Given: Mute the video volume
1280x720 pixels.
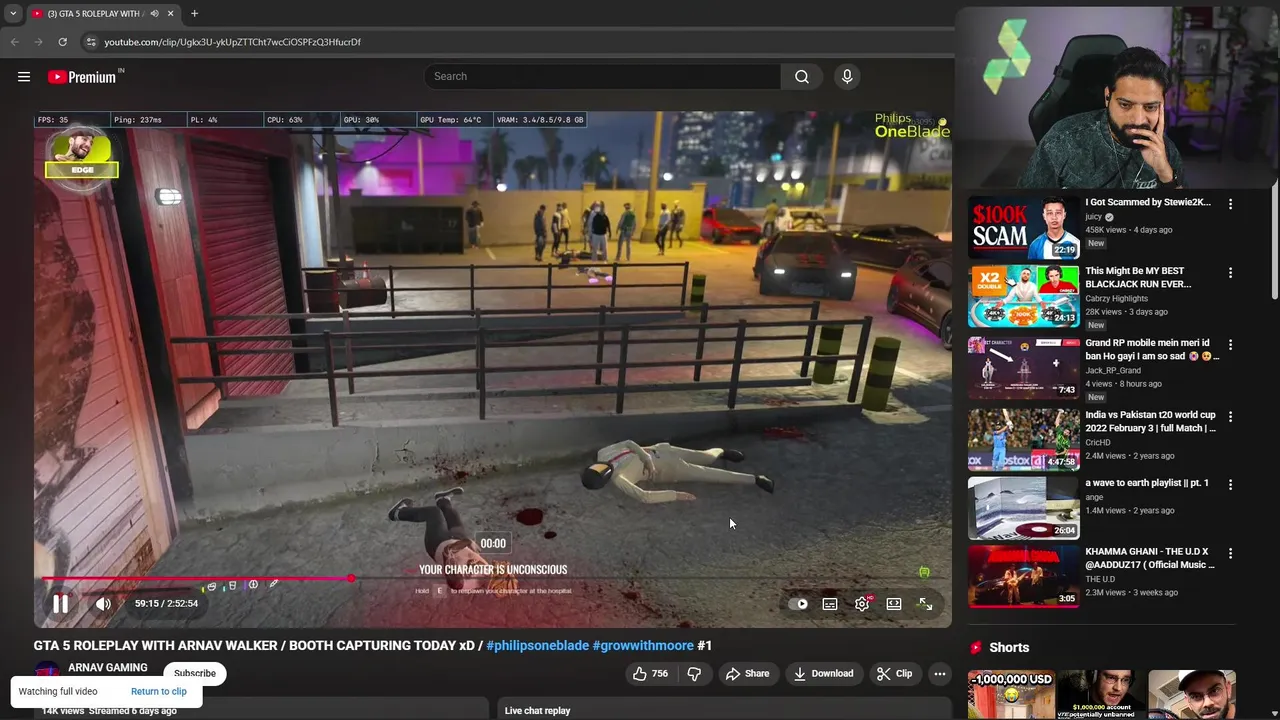Looking at the screenshot, I should (x=103, y=604).
